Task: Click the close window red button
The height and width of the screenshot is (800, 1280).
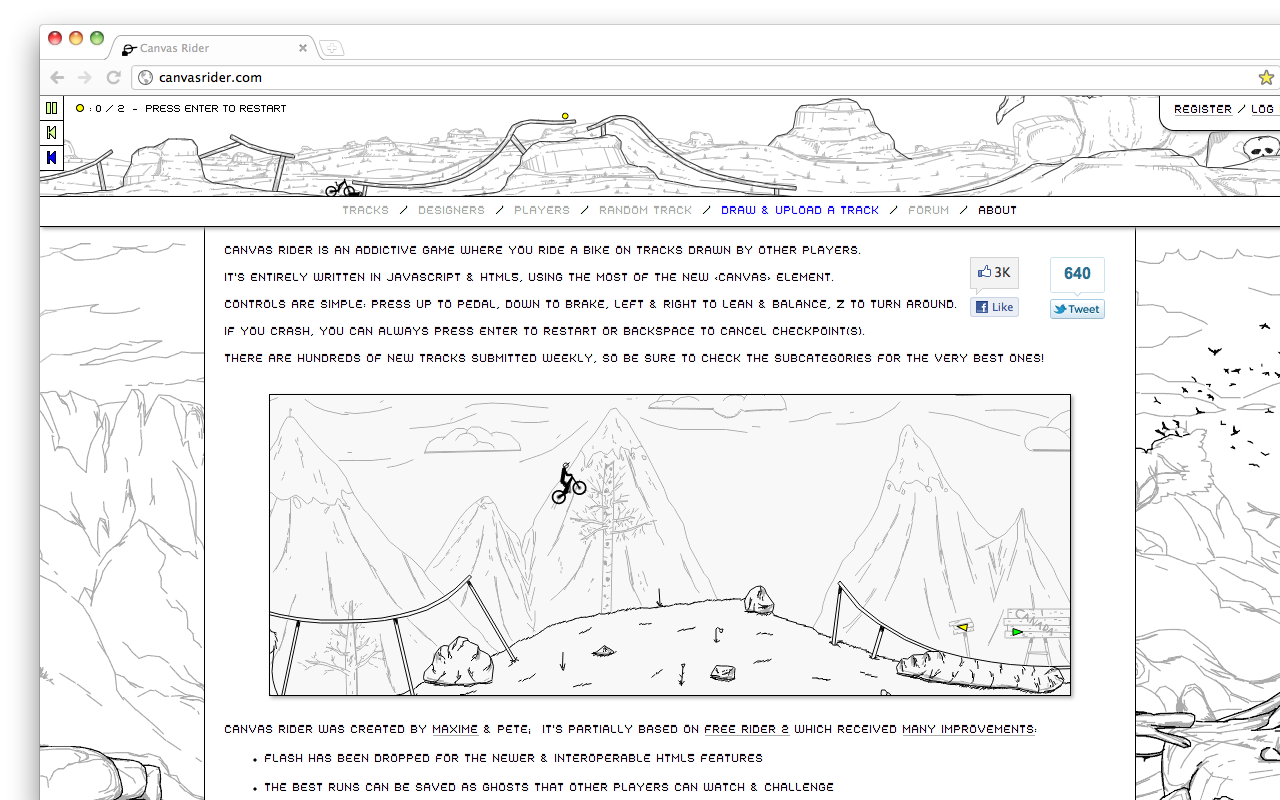Action: click(55, 38)
